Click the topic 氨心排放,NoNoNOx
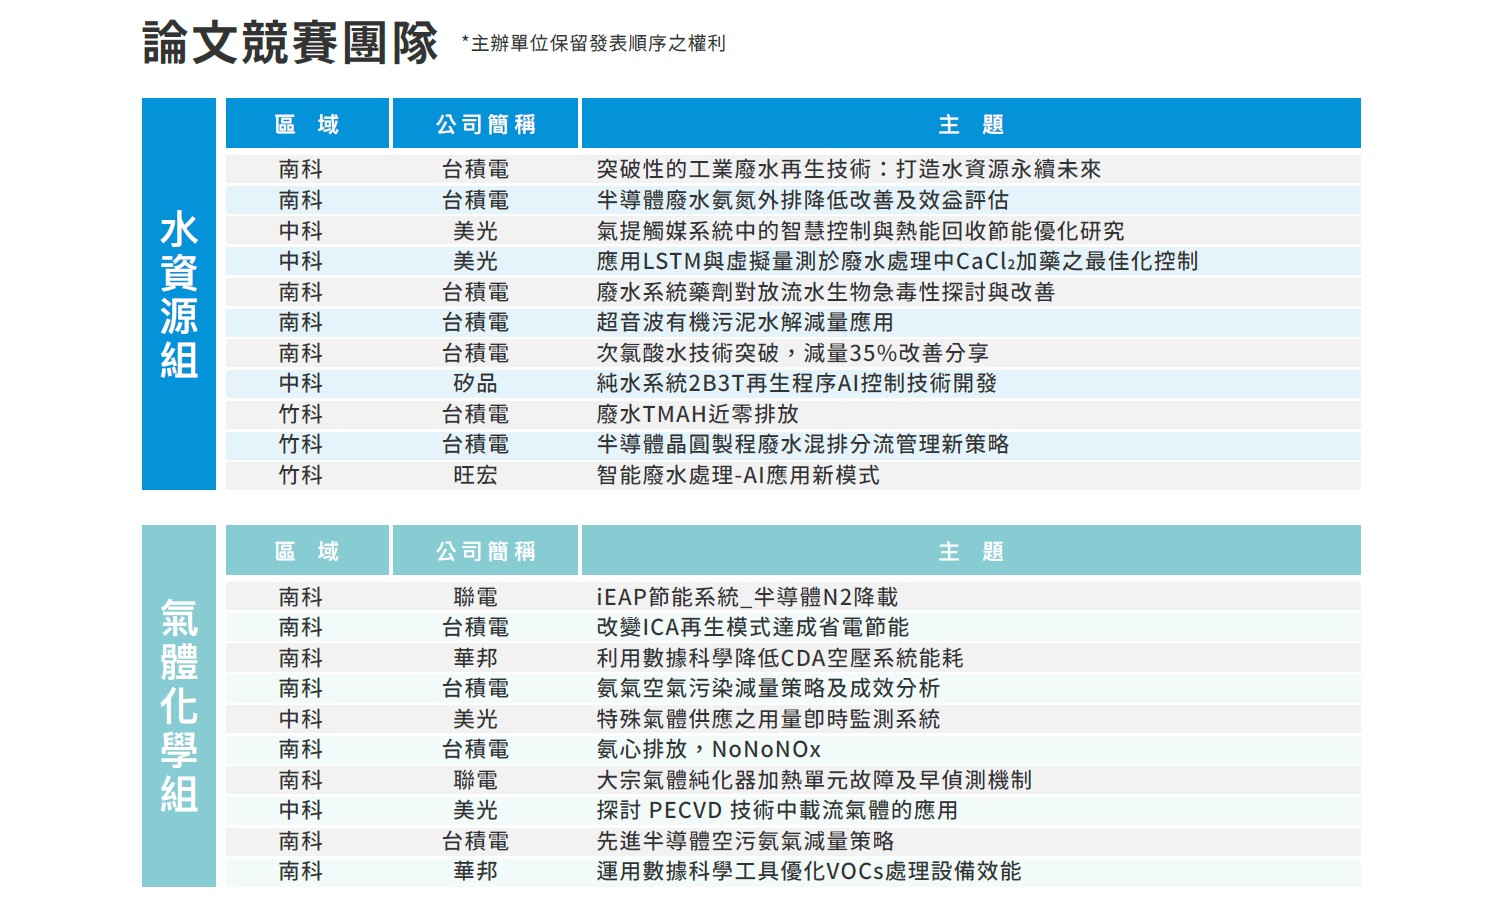This screenshot has width=1500, height=900. [708, 749]
